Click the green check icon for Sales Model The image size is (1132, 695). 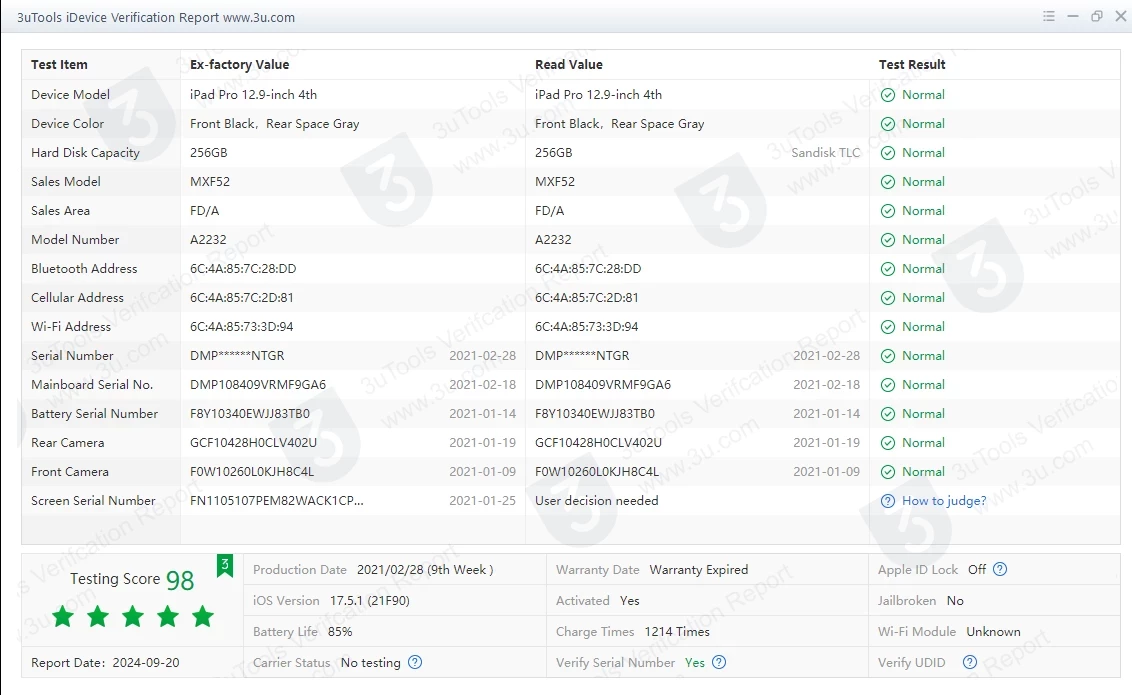(888, 182)
